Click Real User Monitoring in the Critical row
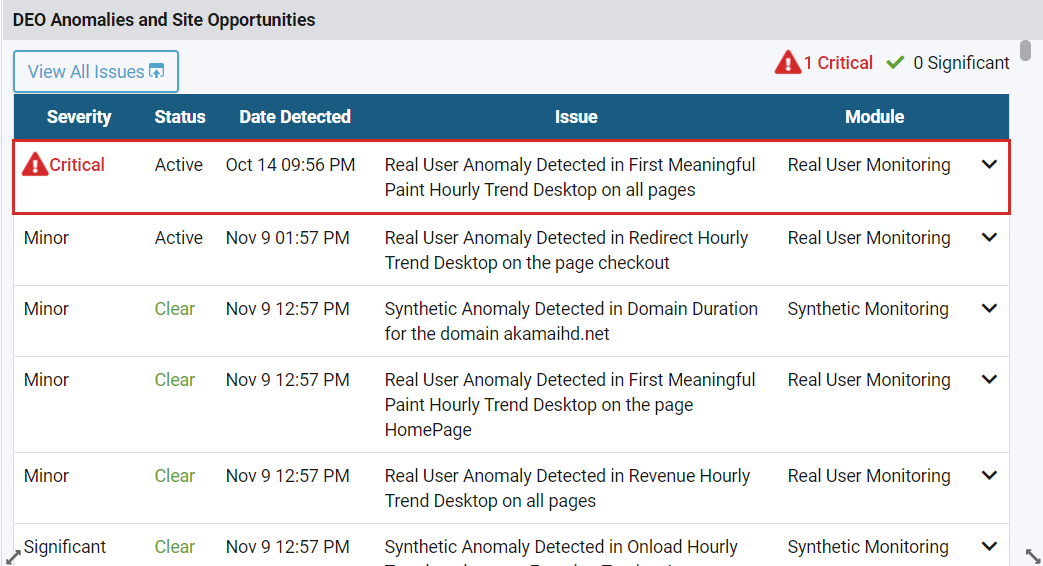The width and height of the screenshot is (1043, 566). click(869, 165)
